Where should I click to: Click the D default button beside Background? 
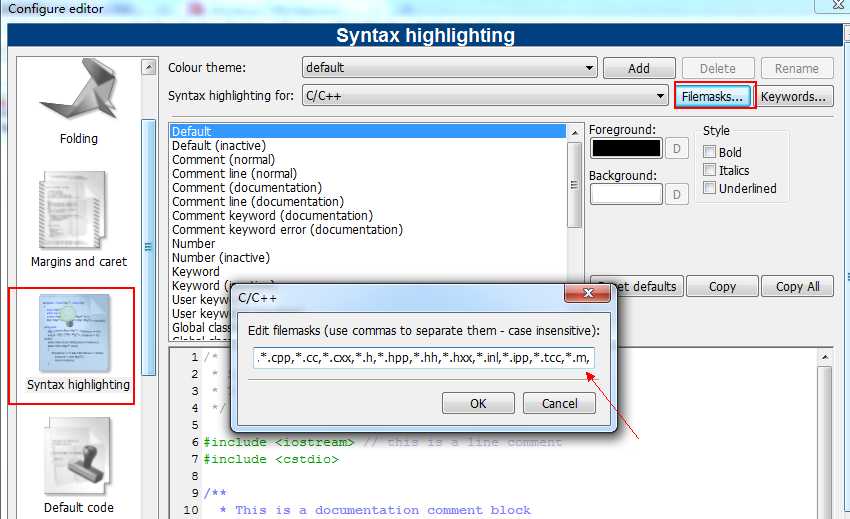pos(677,194)
